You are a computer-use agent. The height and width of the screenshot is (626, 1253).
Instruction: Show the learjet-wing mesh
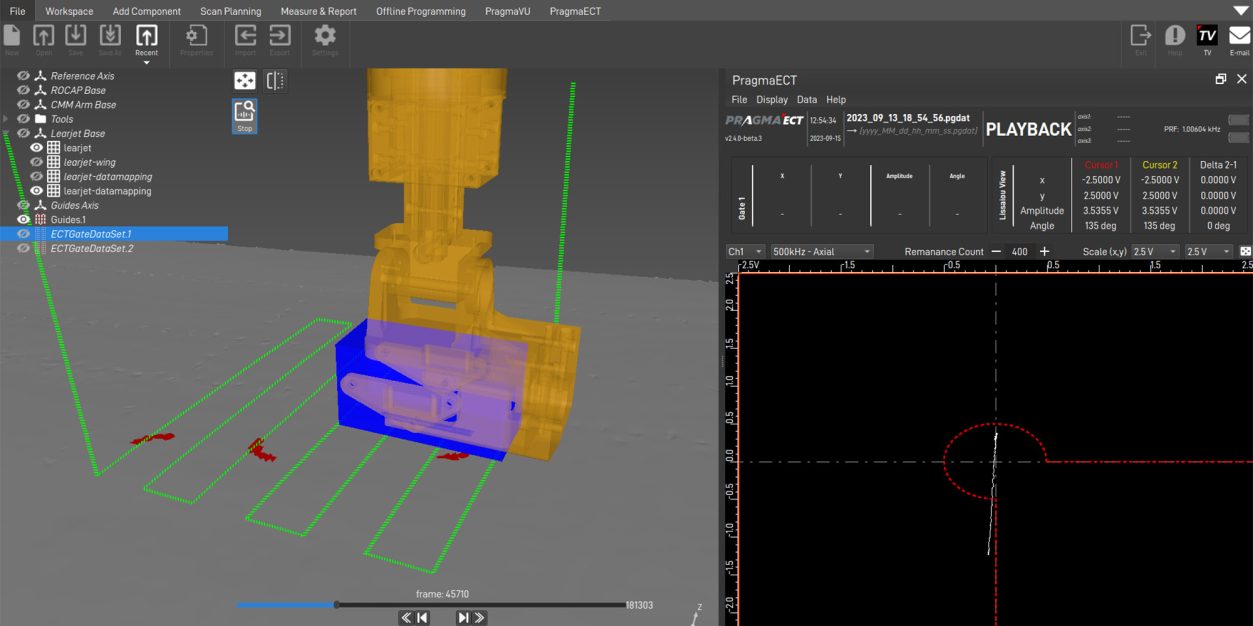pos(37,162)
